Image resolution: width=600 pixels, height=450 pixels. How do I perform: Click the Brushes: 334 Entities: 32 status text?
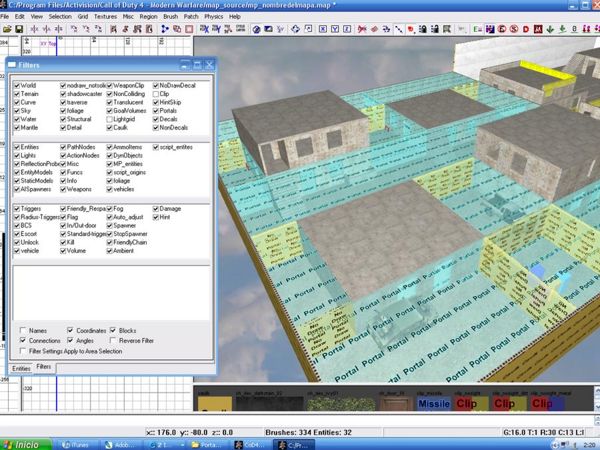(x=308, y=432)
